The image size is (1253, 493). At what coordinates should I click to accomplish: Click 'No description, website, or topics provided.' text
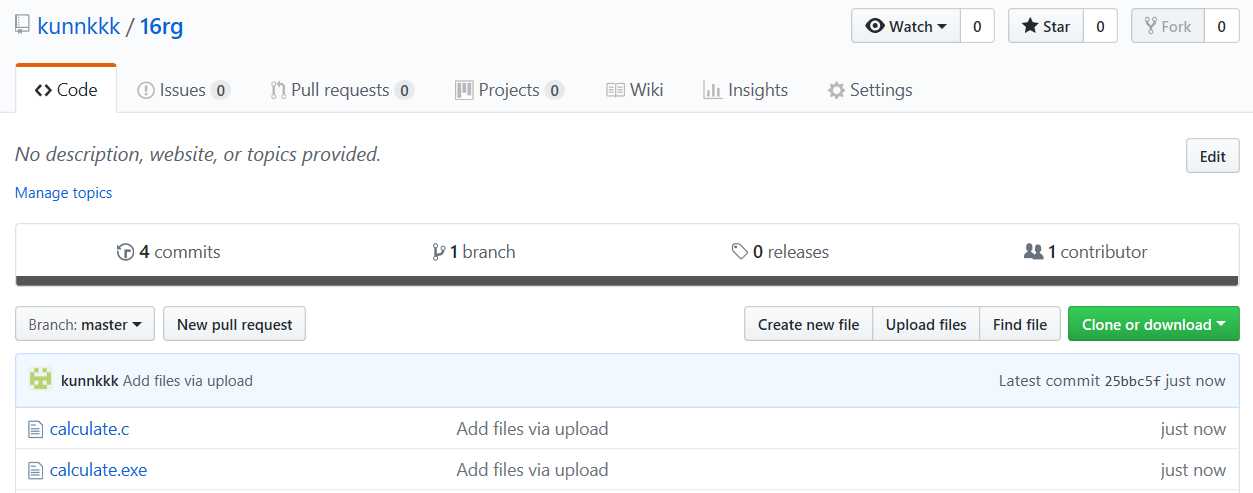(x=198, y=155)
